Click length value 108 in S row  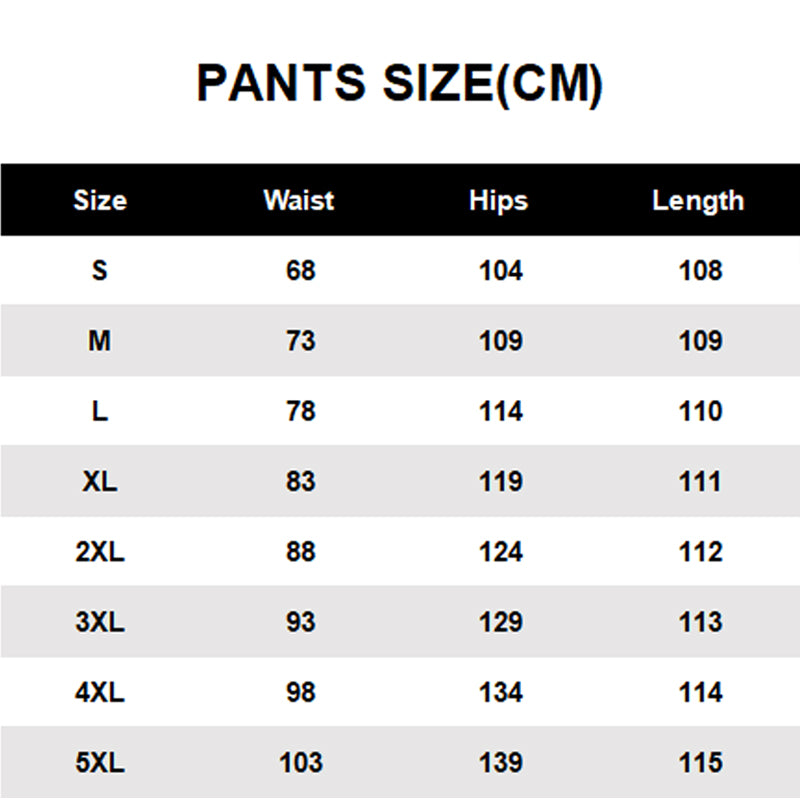701,270
